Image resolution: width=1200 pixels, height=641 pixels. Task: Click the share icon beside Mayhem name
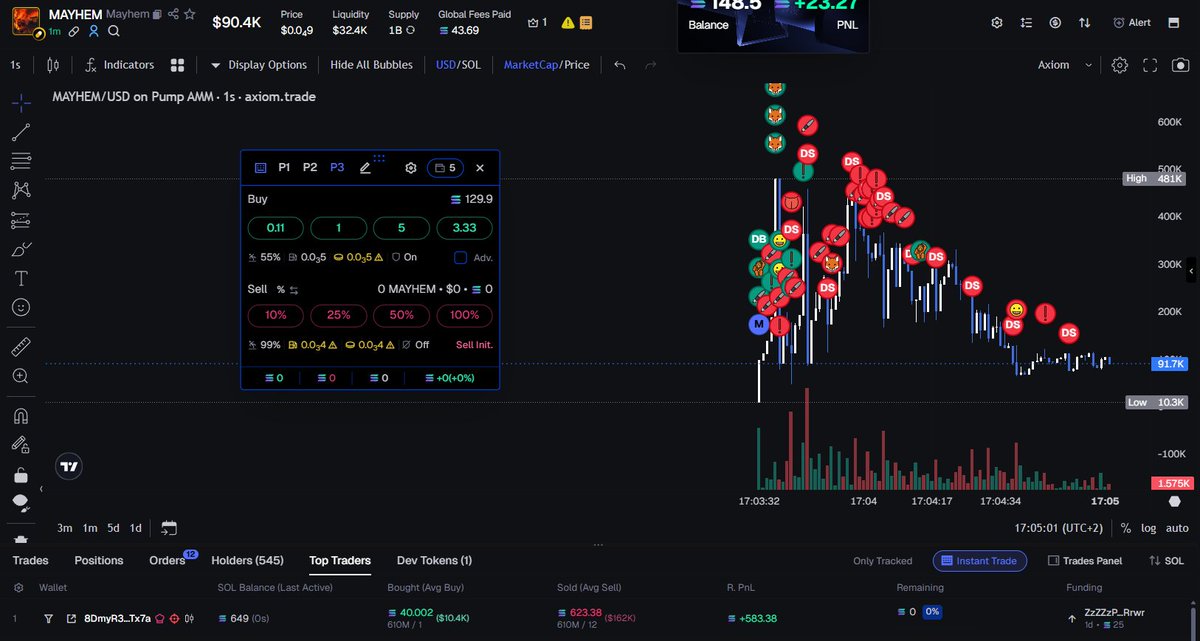[174, 15]
